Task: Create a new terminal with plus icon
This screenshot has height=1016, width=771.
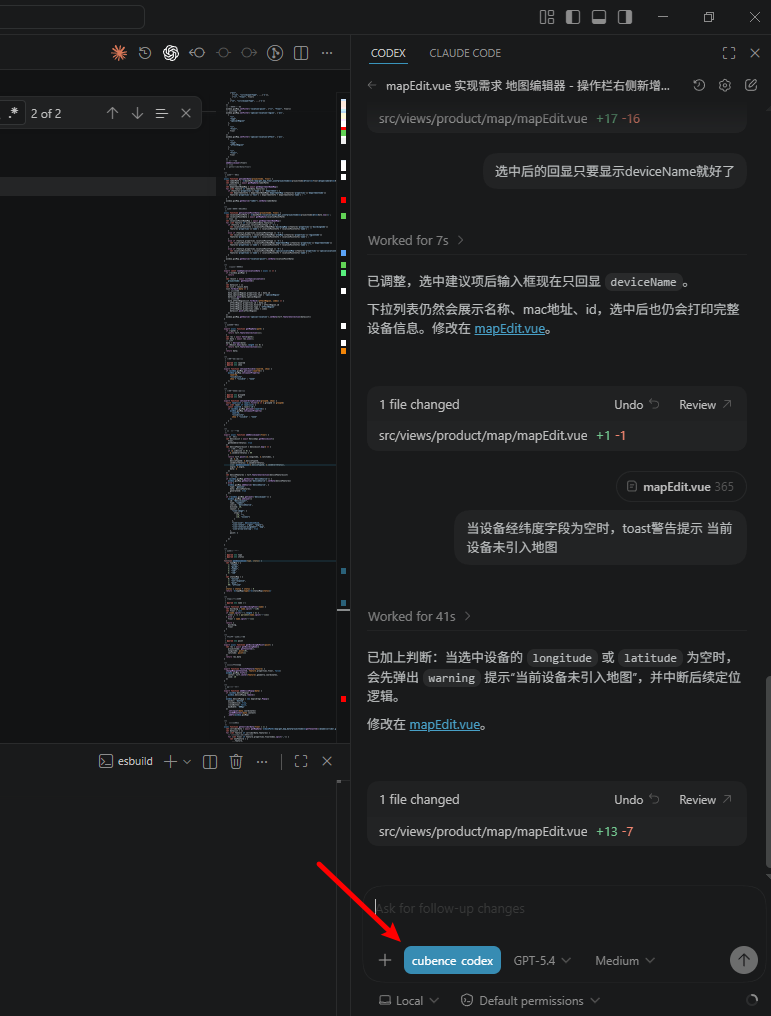Action: coord(170,761)
